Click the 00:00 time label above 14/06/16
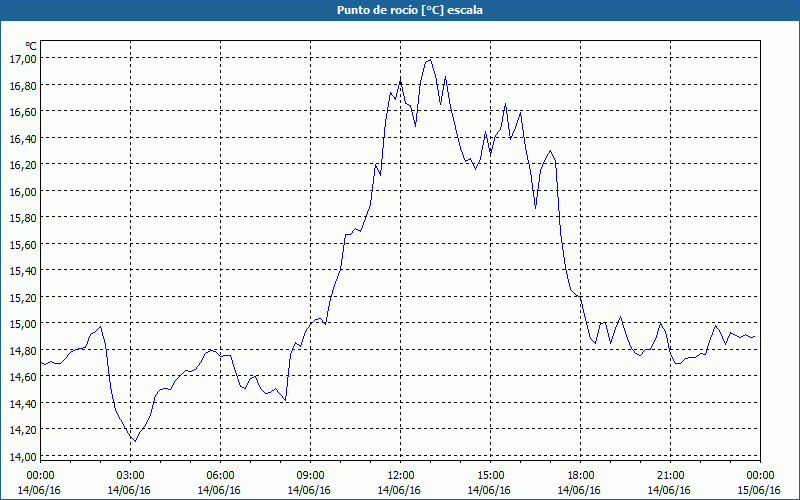The image size is (800, 500). coord(40,476)
